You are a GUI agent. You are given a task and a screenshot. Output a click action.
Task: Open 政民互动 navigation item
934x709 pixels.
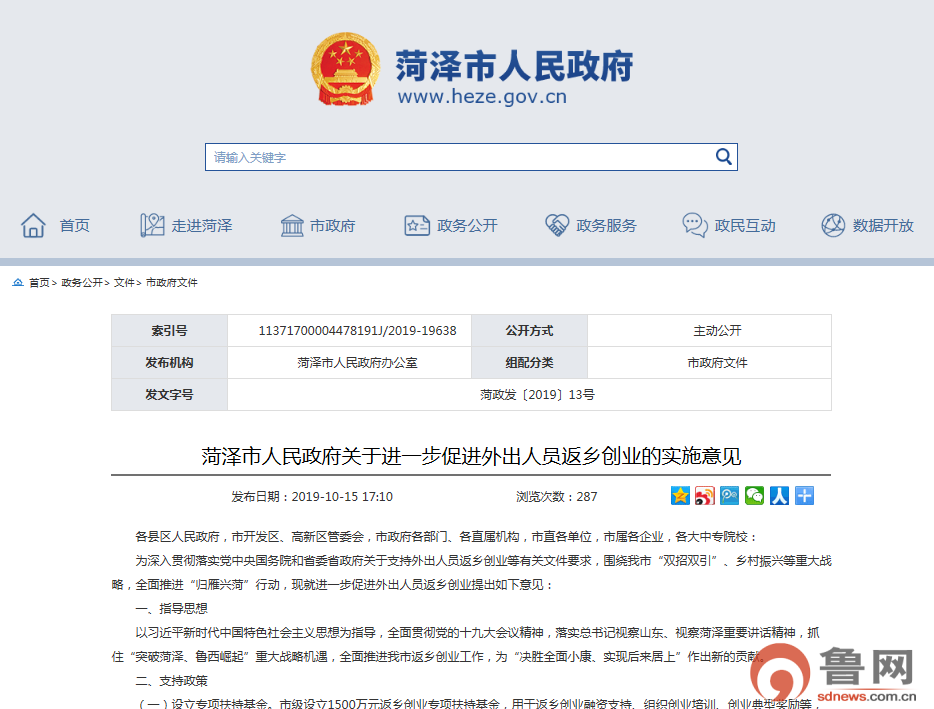pyautogui.click(x=728, y=226)
